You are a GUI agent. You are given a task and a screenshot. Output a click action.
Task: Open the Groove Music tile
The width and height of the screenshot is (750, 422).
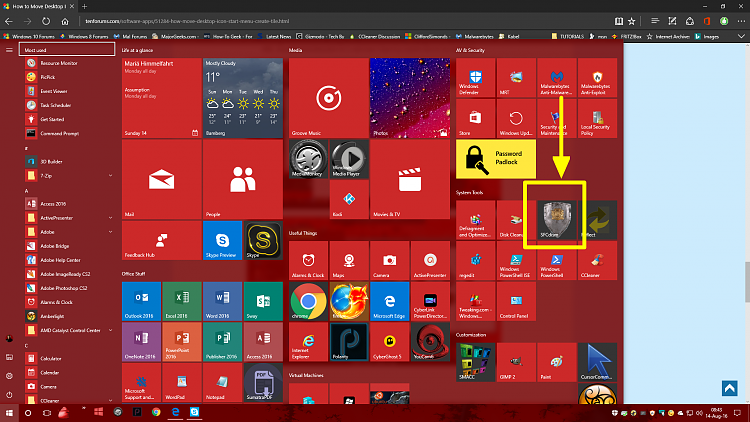pos(329,98)
